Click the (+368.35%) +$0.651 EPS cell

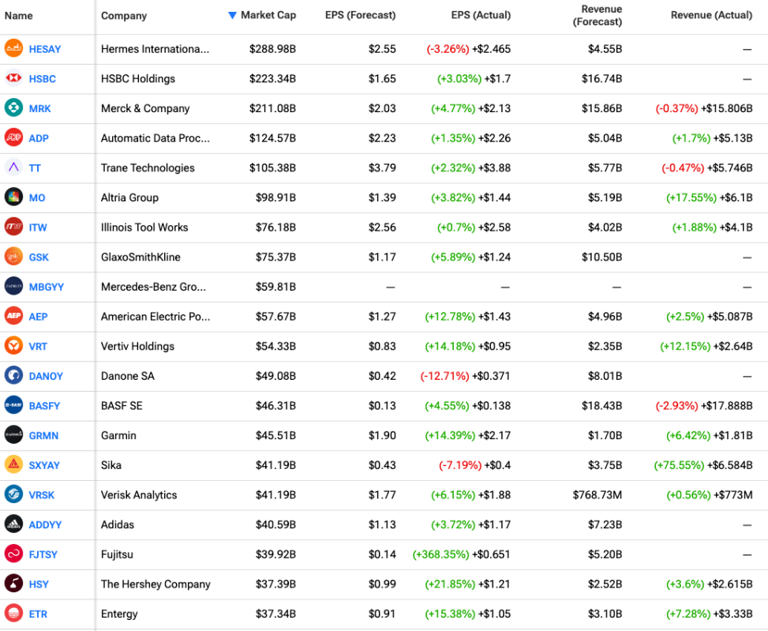[x=461, y=555]
